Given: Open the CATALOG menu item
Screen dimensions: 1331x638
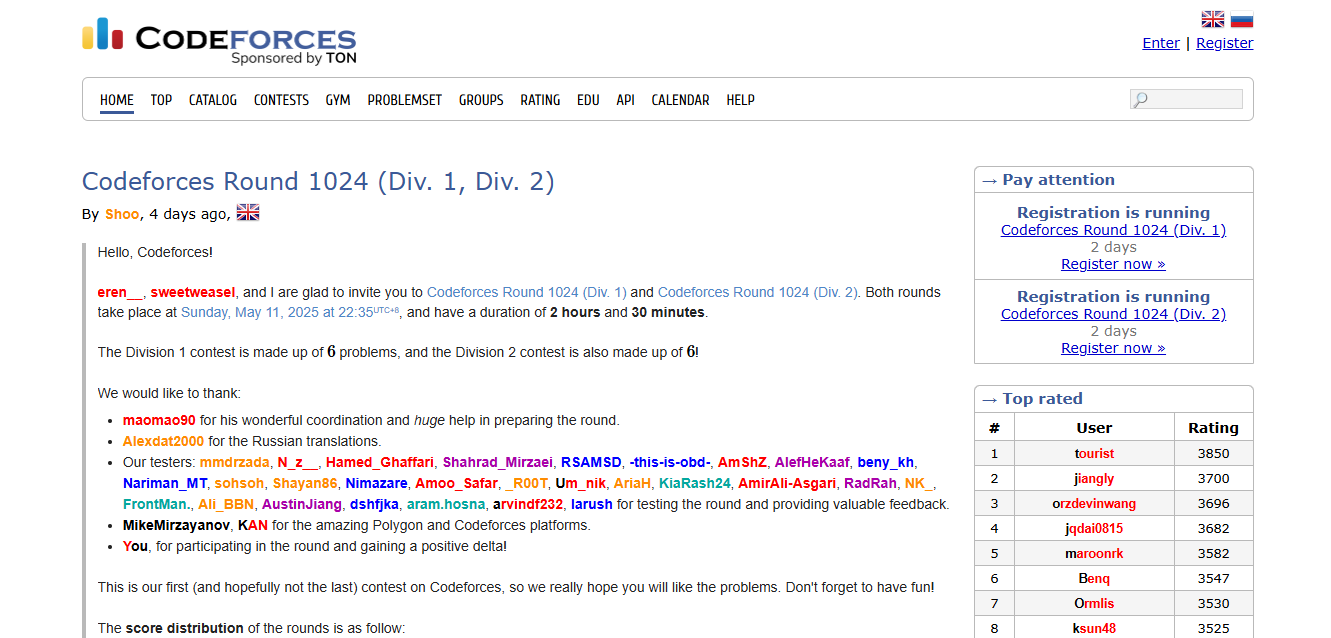Looking at the screenshot, I should [213, 100].
